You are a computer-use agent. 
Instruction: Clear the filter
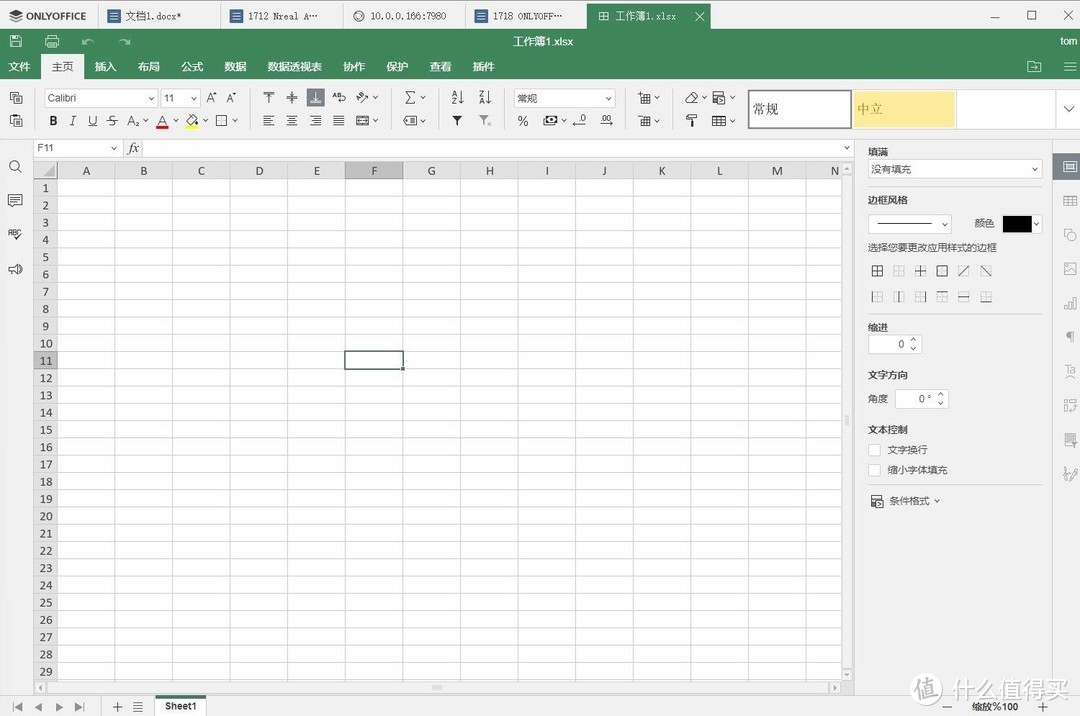[485, 120]
